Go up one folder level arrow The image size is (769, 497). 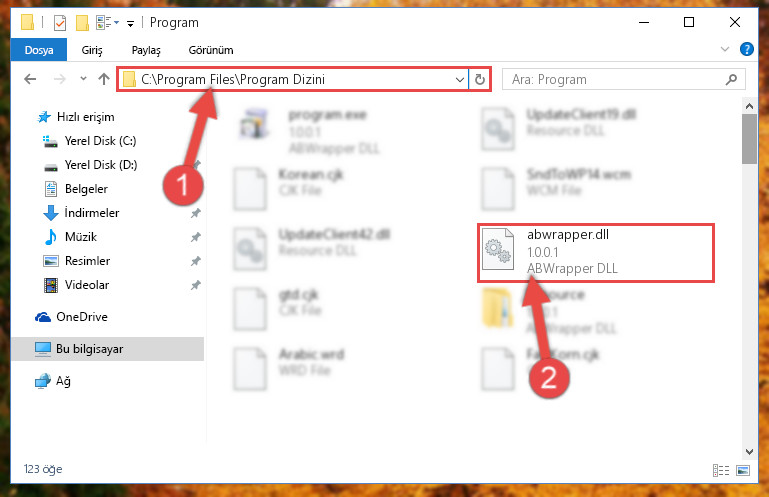103,79
